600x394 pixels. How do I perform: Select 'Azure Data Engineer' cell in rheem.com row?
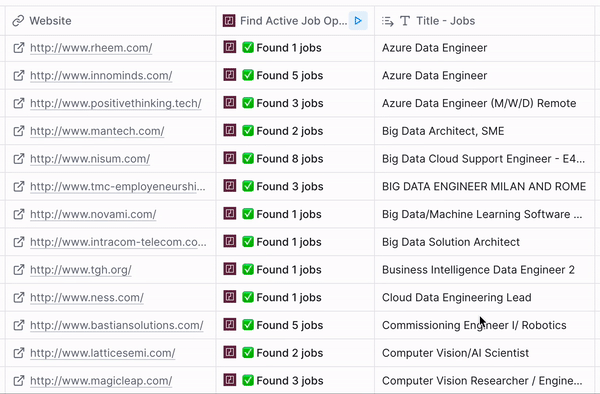click(484, 48)
